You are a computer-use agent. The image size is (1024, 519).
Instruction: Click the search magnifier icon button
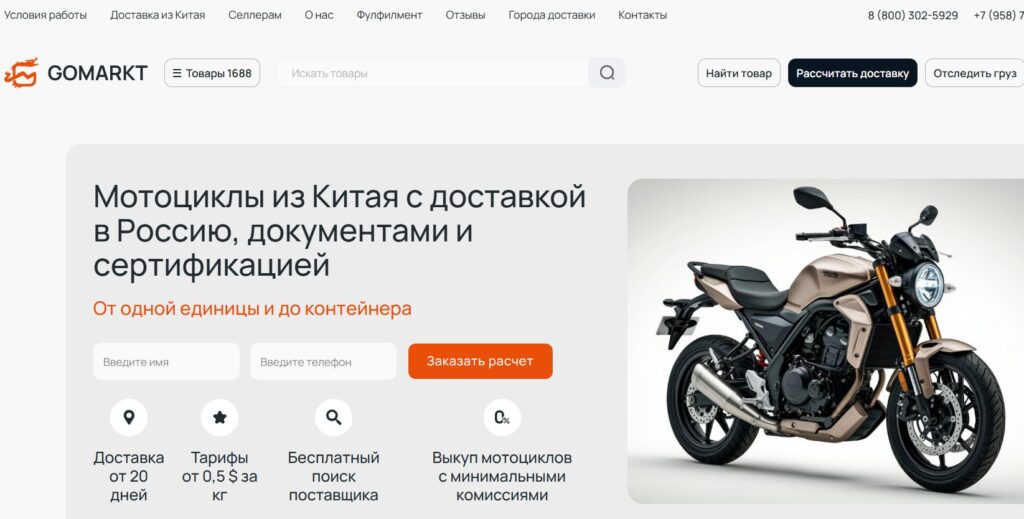pos(607,72)
